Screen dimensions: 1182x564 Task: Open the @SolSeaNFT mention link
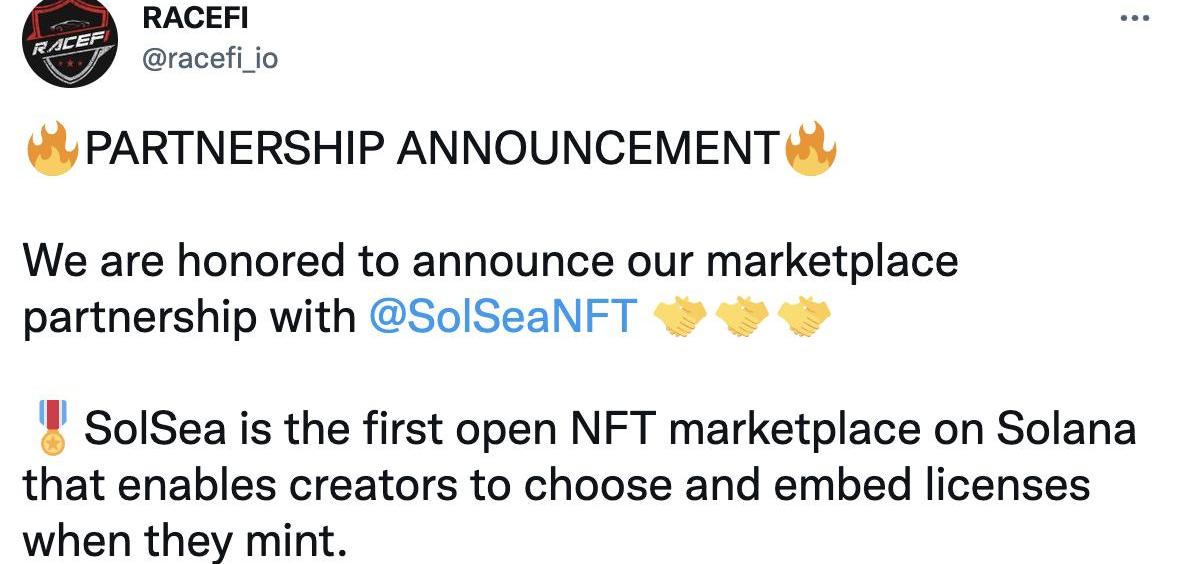pyautogui.click(x=503, y=317)
